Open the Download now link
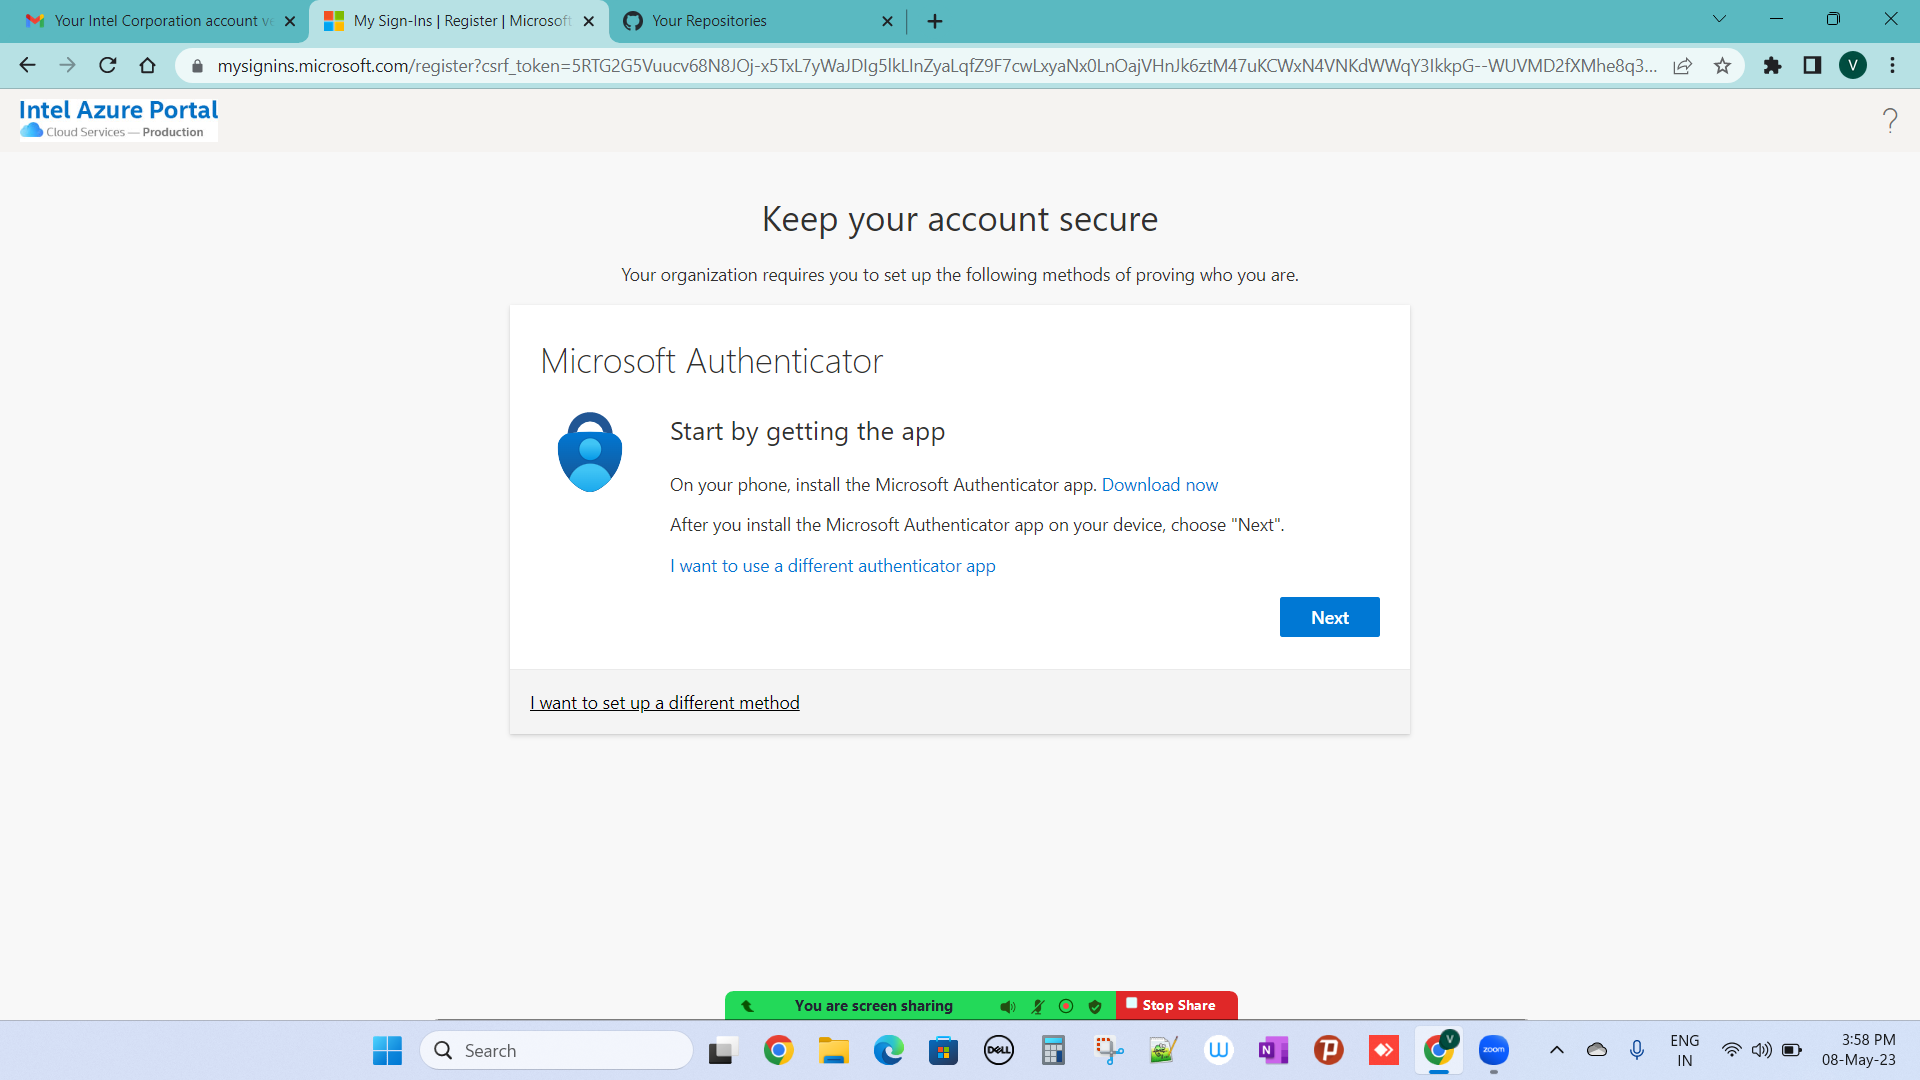Screen dimensions: 1920x1080 pos(1159,485)
